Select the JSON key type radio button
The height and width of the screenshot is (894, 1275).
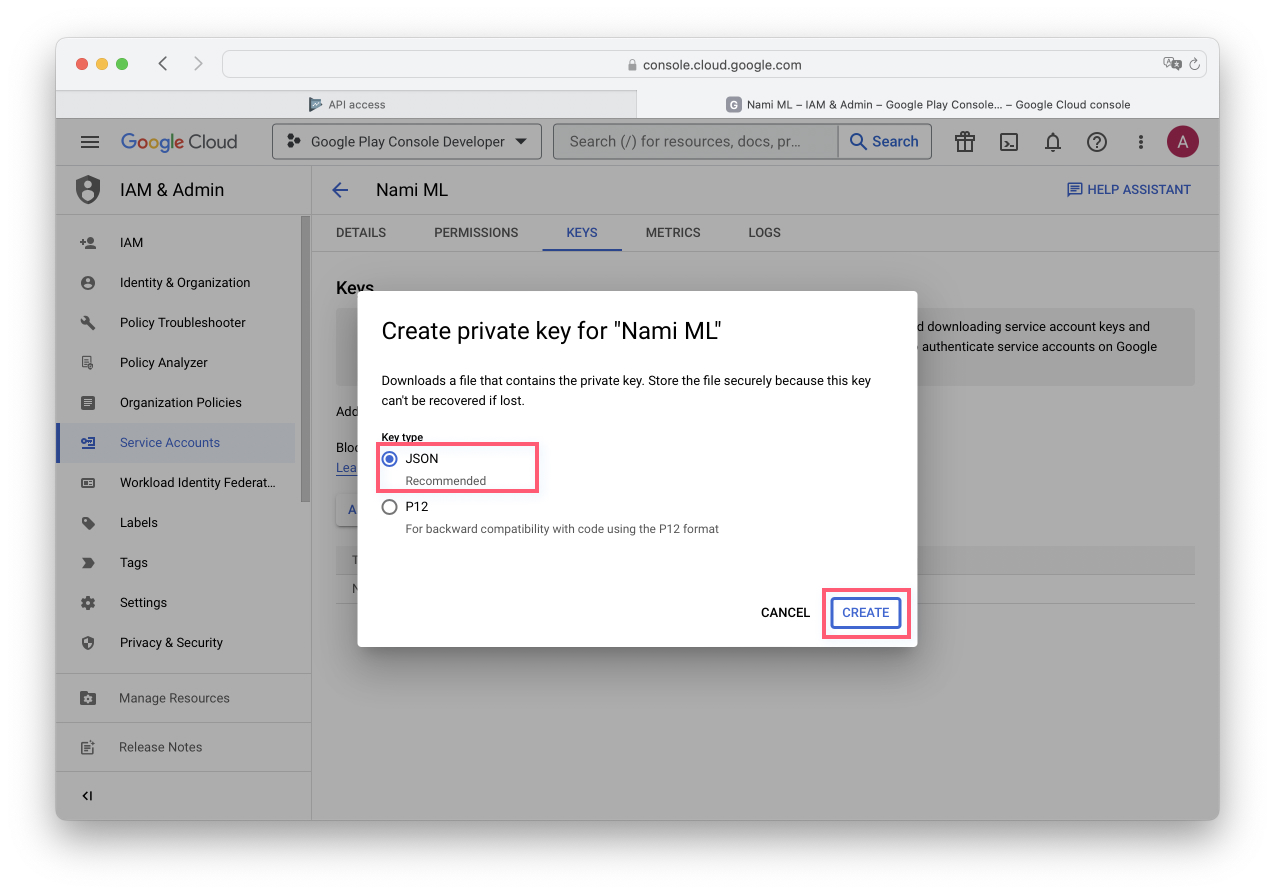point(390,459)
